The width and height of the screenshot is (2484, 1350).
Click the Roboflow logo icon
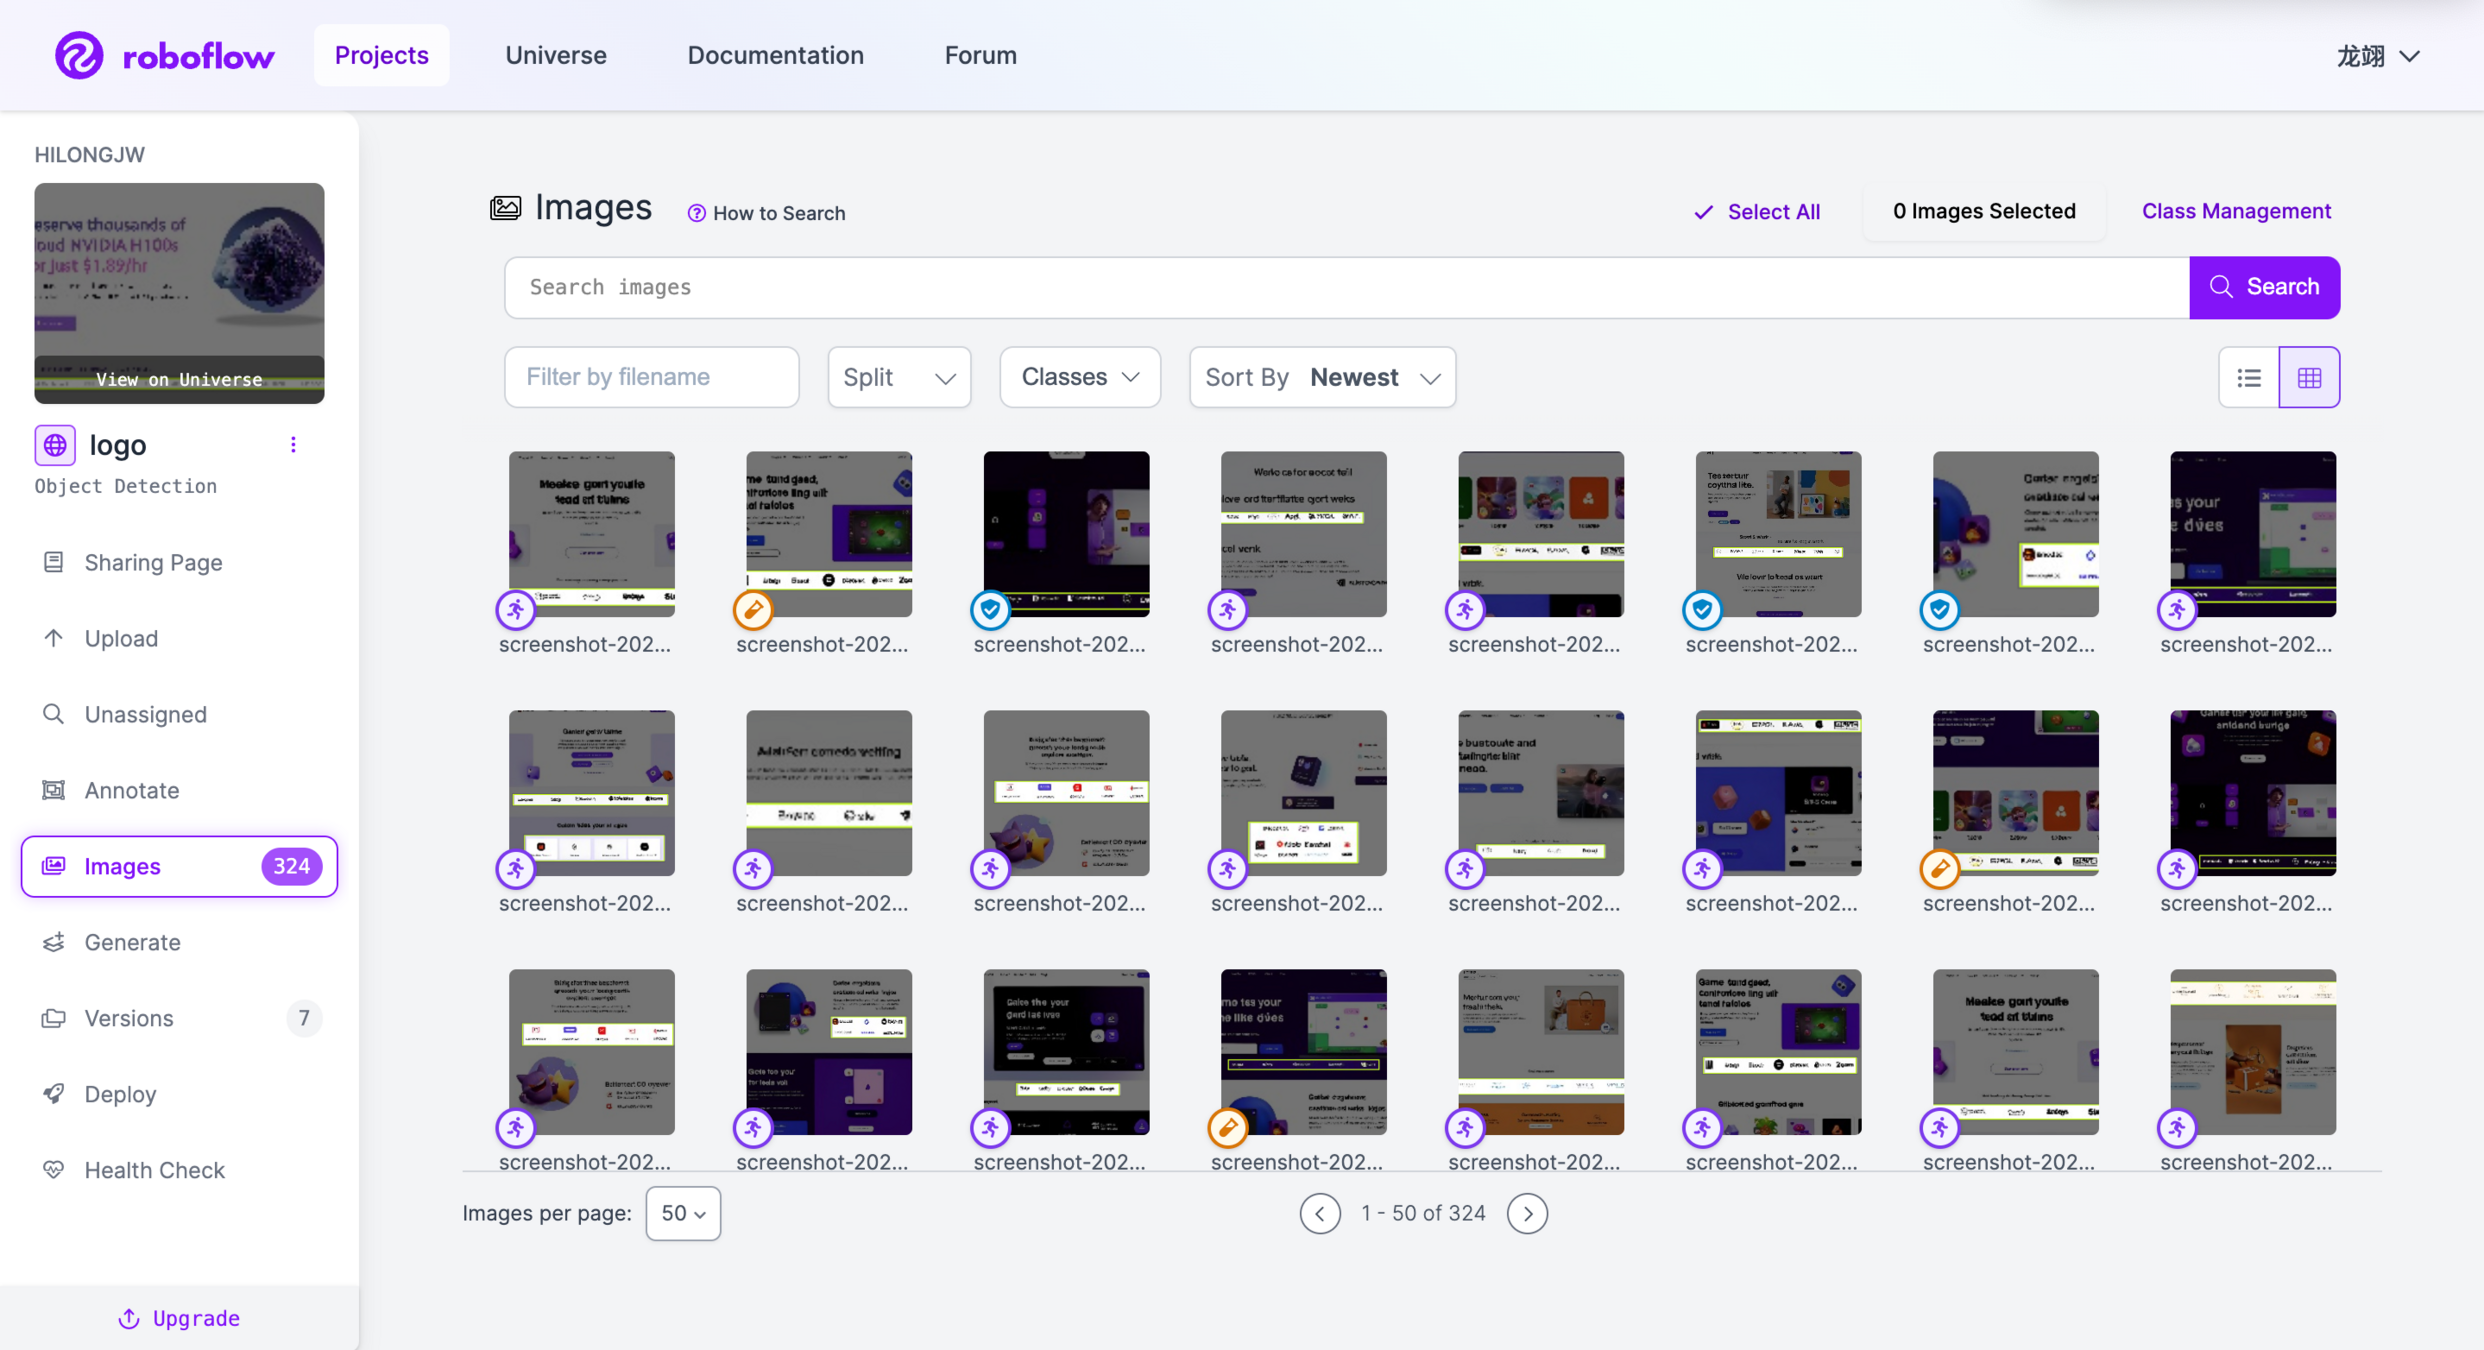pos(79,55)
